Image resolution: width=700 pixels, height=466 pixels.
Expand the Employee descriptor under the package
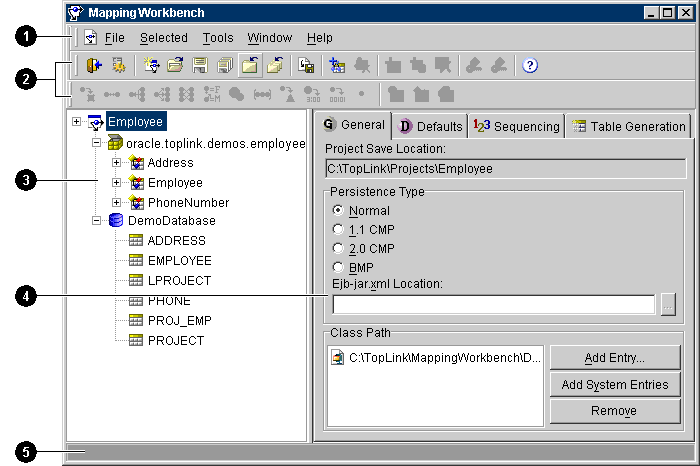[116, 183]
